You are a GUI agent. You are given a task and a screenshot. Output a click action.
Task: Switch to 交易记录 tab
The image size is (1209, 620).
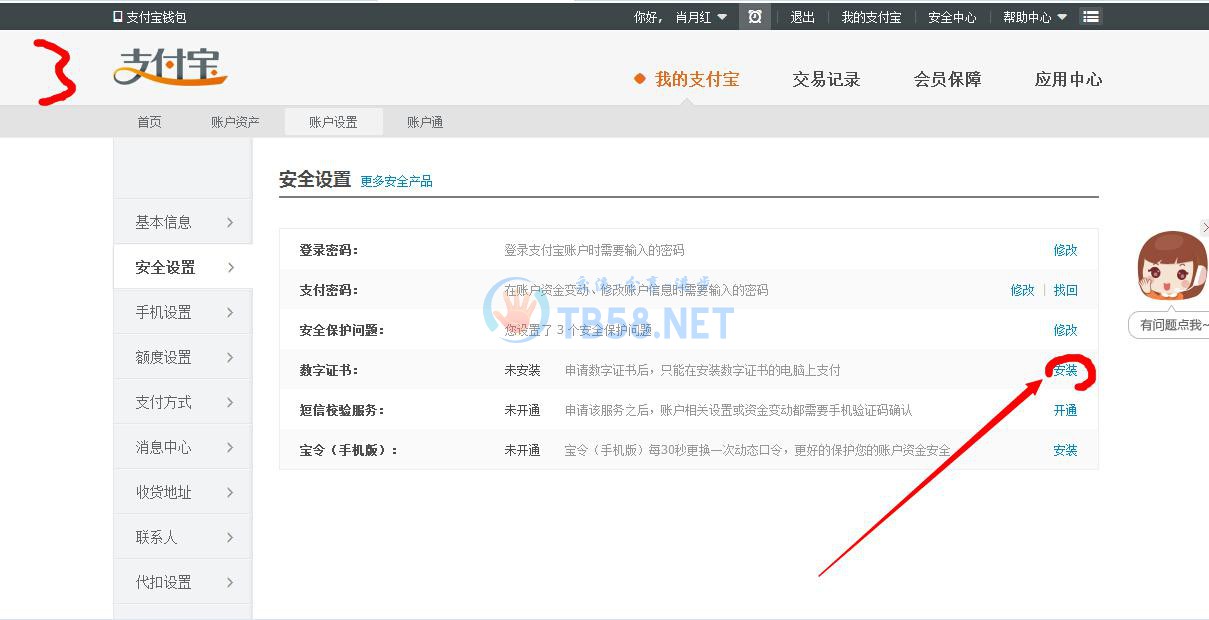click(826, 79)
